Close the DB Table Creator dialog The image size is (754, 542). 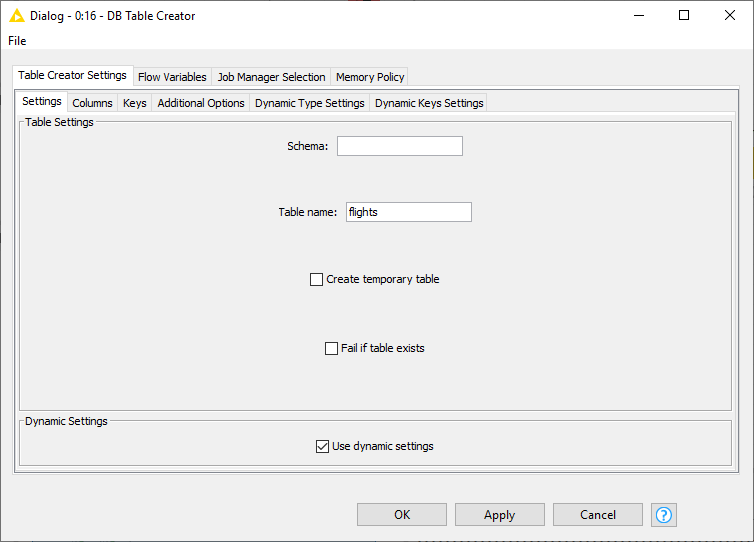[x=729, y=15]
